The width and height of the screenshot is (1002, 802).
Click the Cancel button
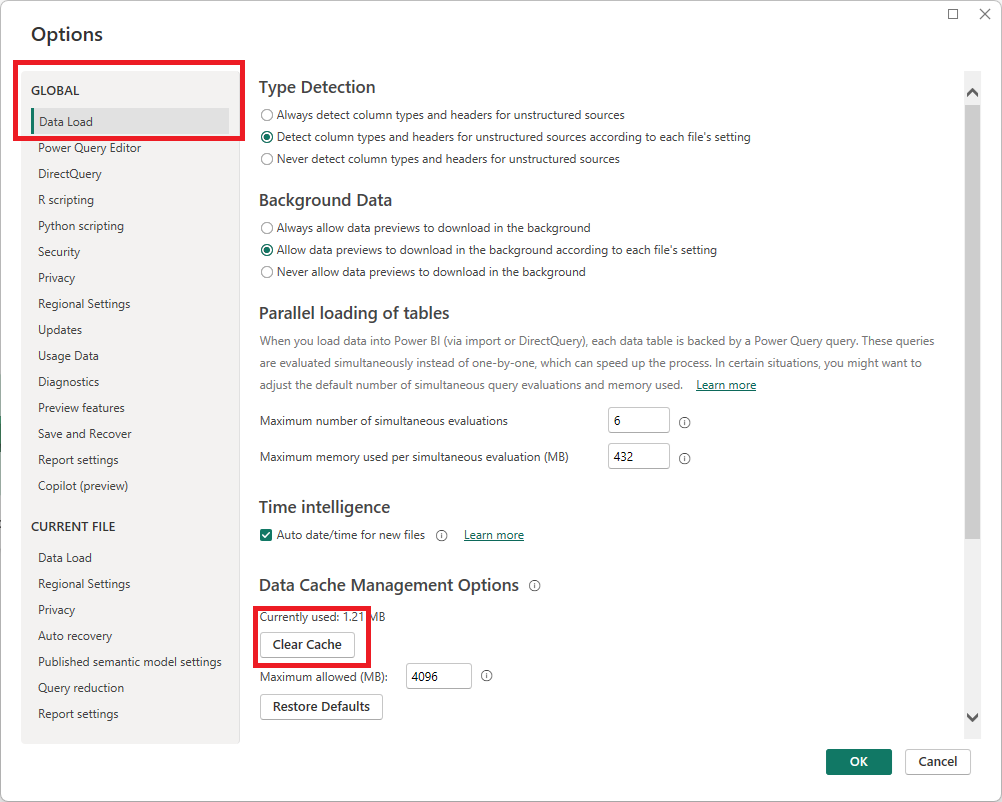937,762
